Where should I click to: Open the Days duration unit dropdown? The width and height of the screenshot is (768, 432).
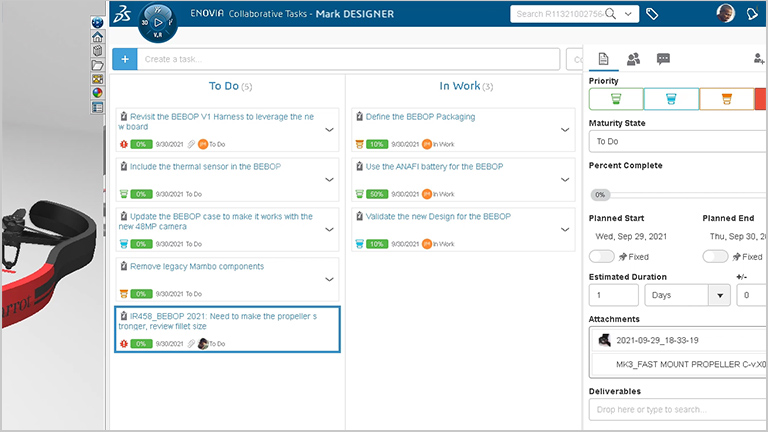(x=688, y=295)
